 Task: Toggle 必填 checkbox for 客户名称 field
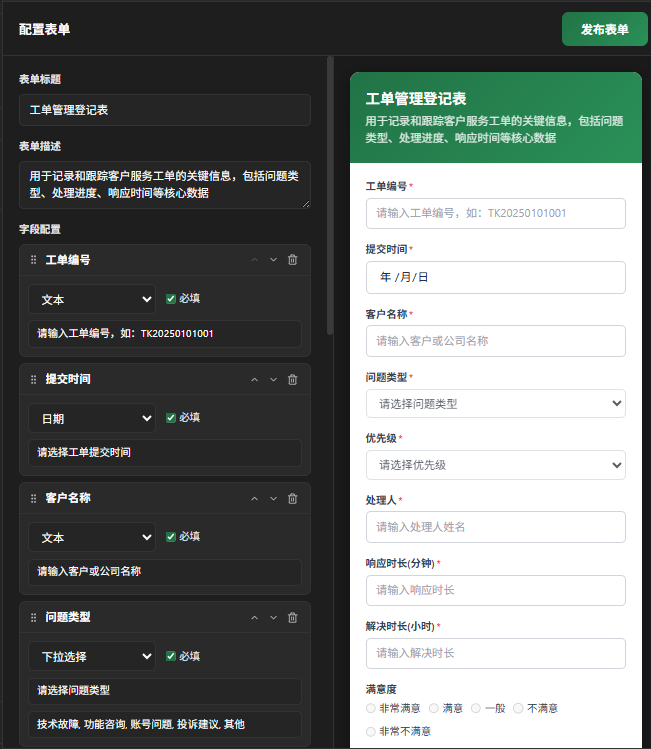171,537
